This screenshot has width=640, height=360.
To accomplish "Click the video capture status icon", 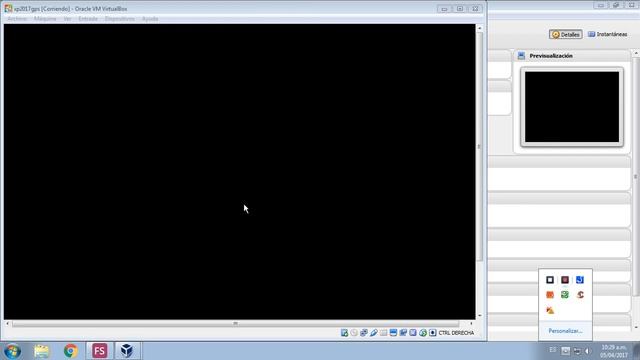I will tap(403, 333).
